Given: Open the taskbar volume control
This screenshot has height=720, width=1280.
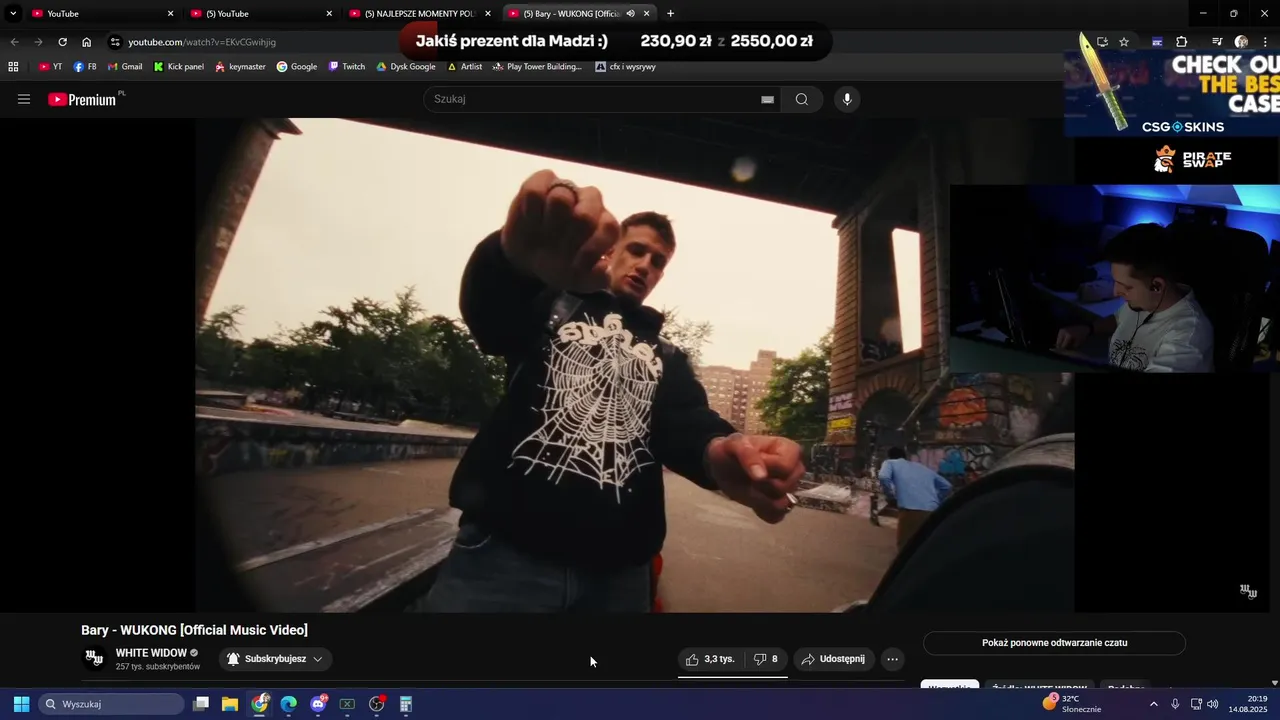Looking at the screenshot, I should coord(1213,704).
